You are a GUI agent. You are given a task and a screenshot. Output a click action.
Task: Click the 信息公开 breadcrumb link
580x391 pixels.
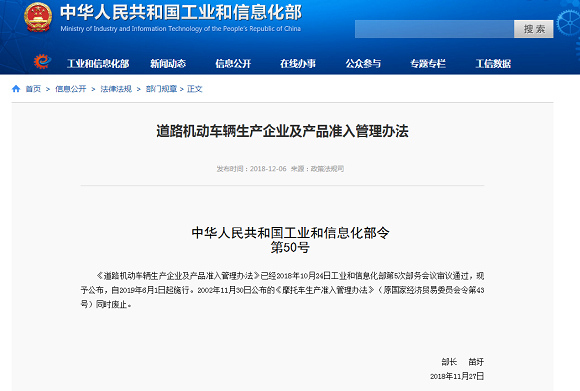pyautogui.click(x=71, y=89)
